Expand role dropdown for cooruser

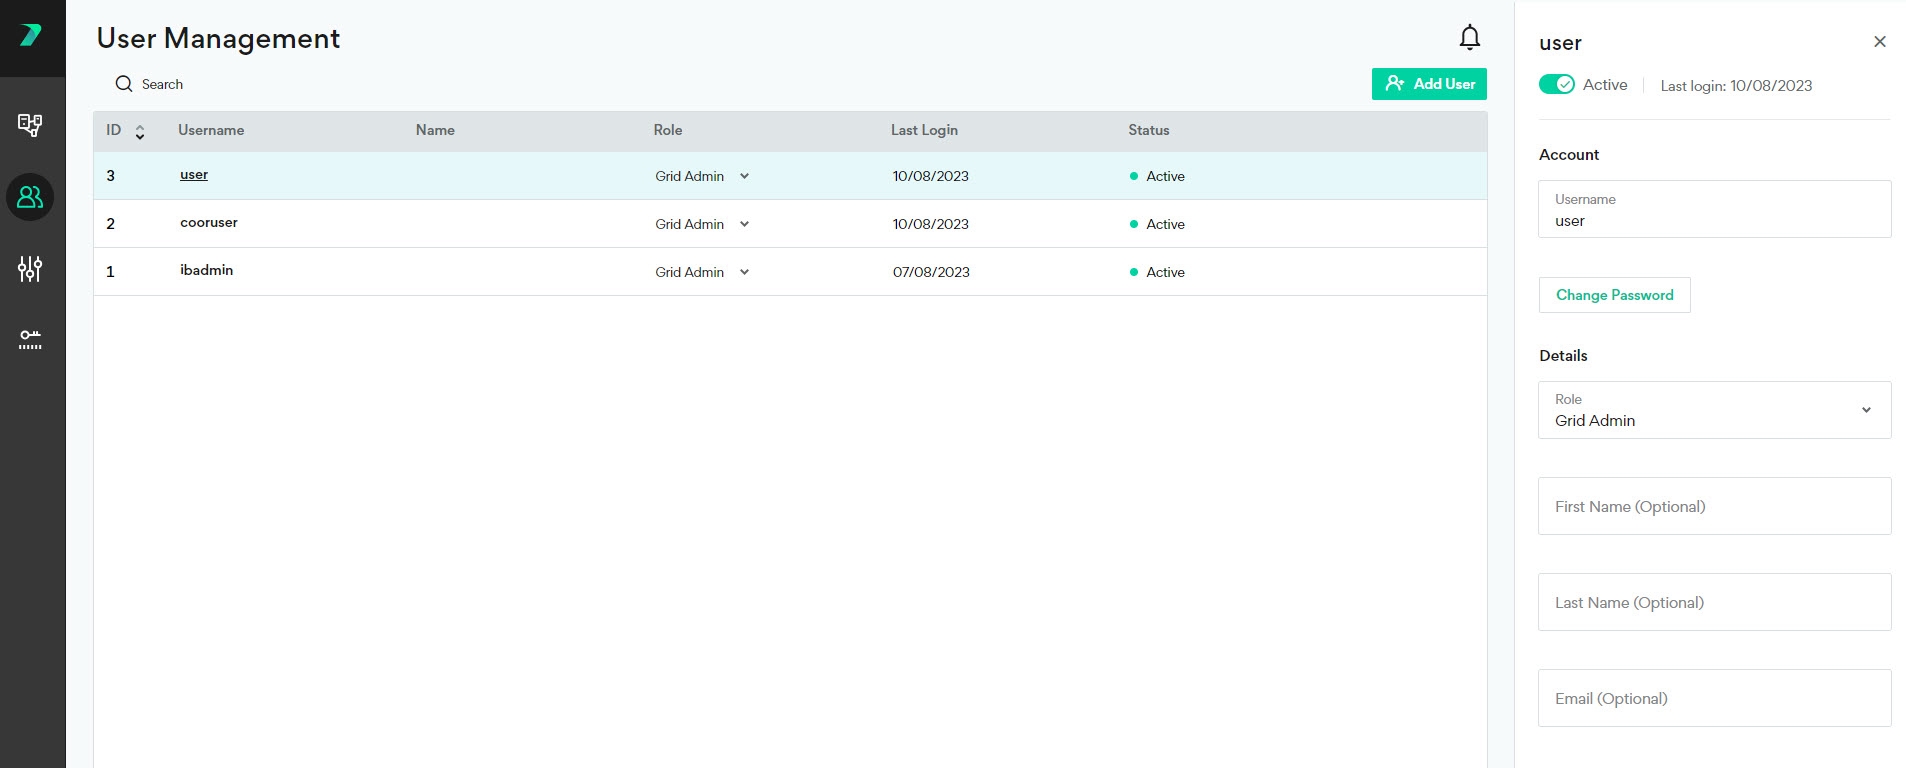tap(744, 224)
